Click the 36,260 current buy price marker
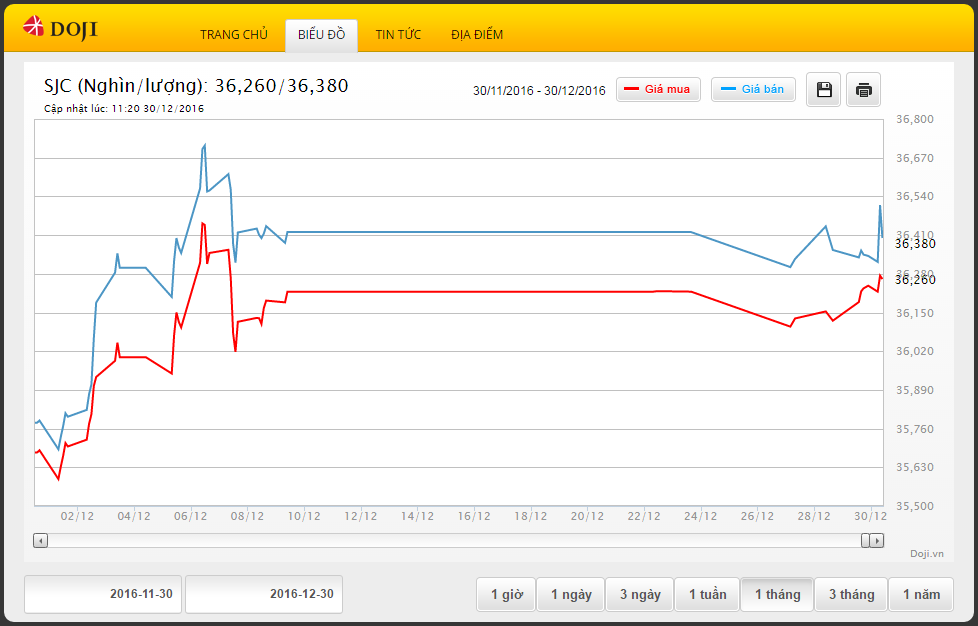Screen dimensions: 978x626 click(915, 280)
